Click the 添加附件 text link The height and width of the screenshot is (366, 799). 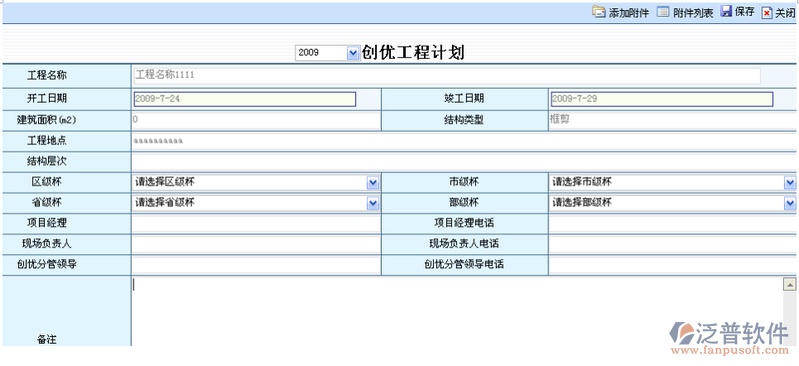(629, 13)
